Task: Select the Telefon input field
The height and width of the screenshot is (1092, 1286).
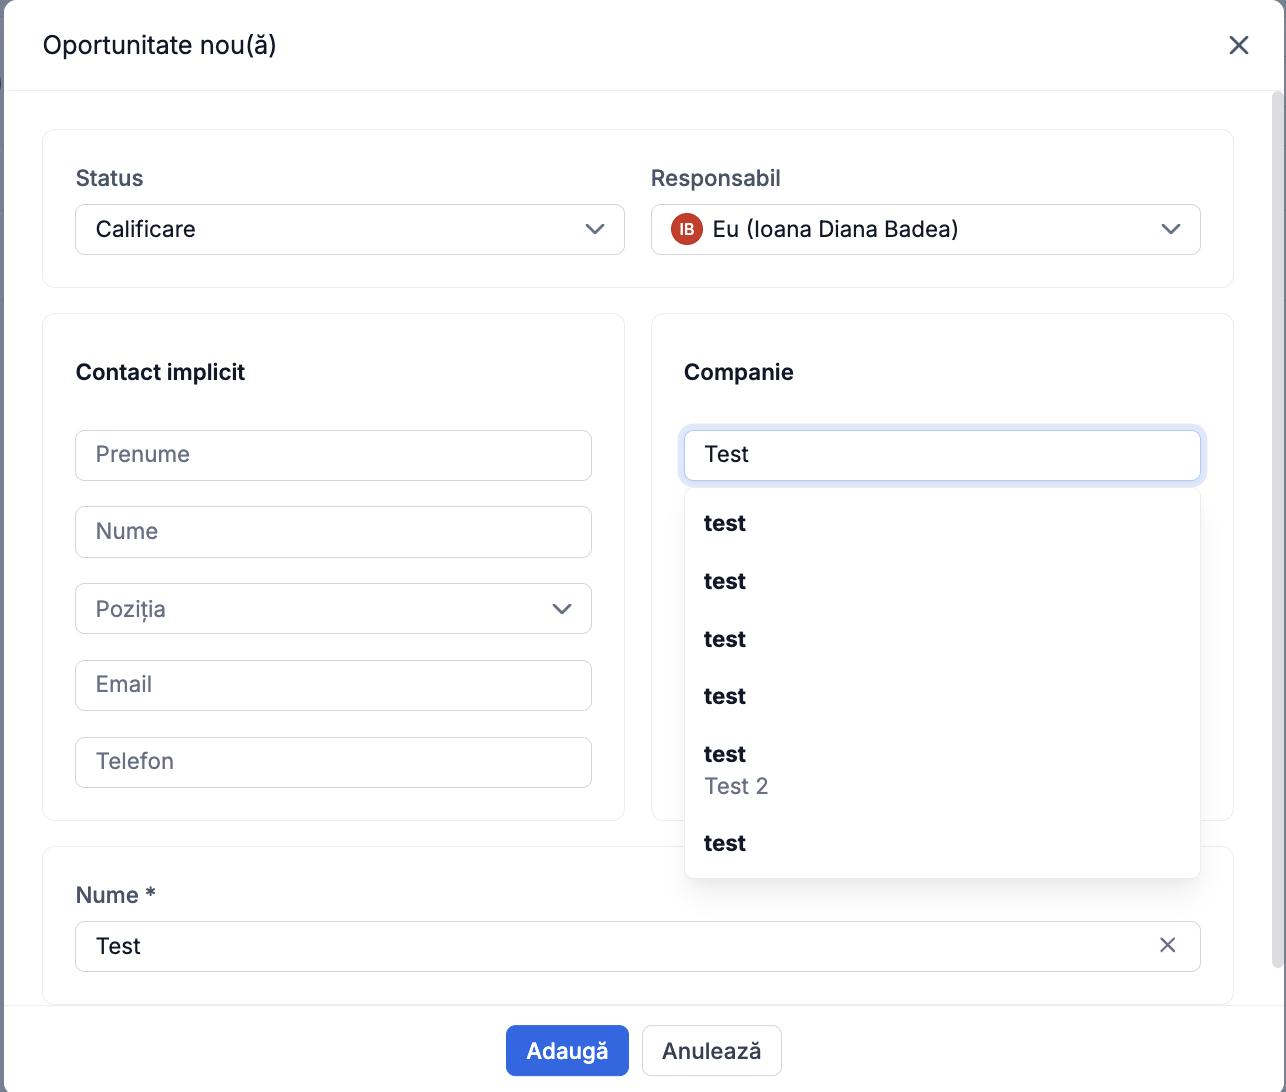Action: click(x=333, y=762)
